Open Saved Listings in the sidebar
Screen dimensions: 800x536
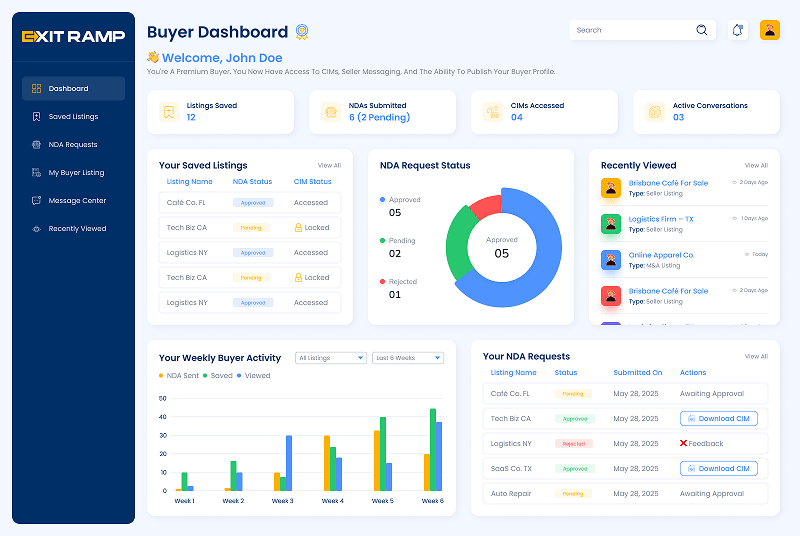coord(73,117)
